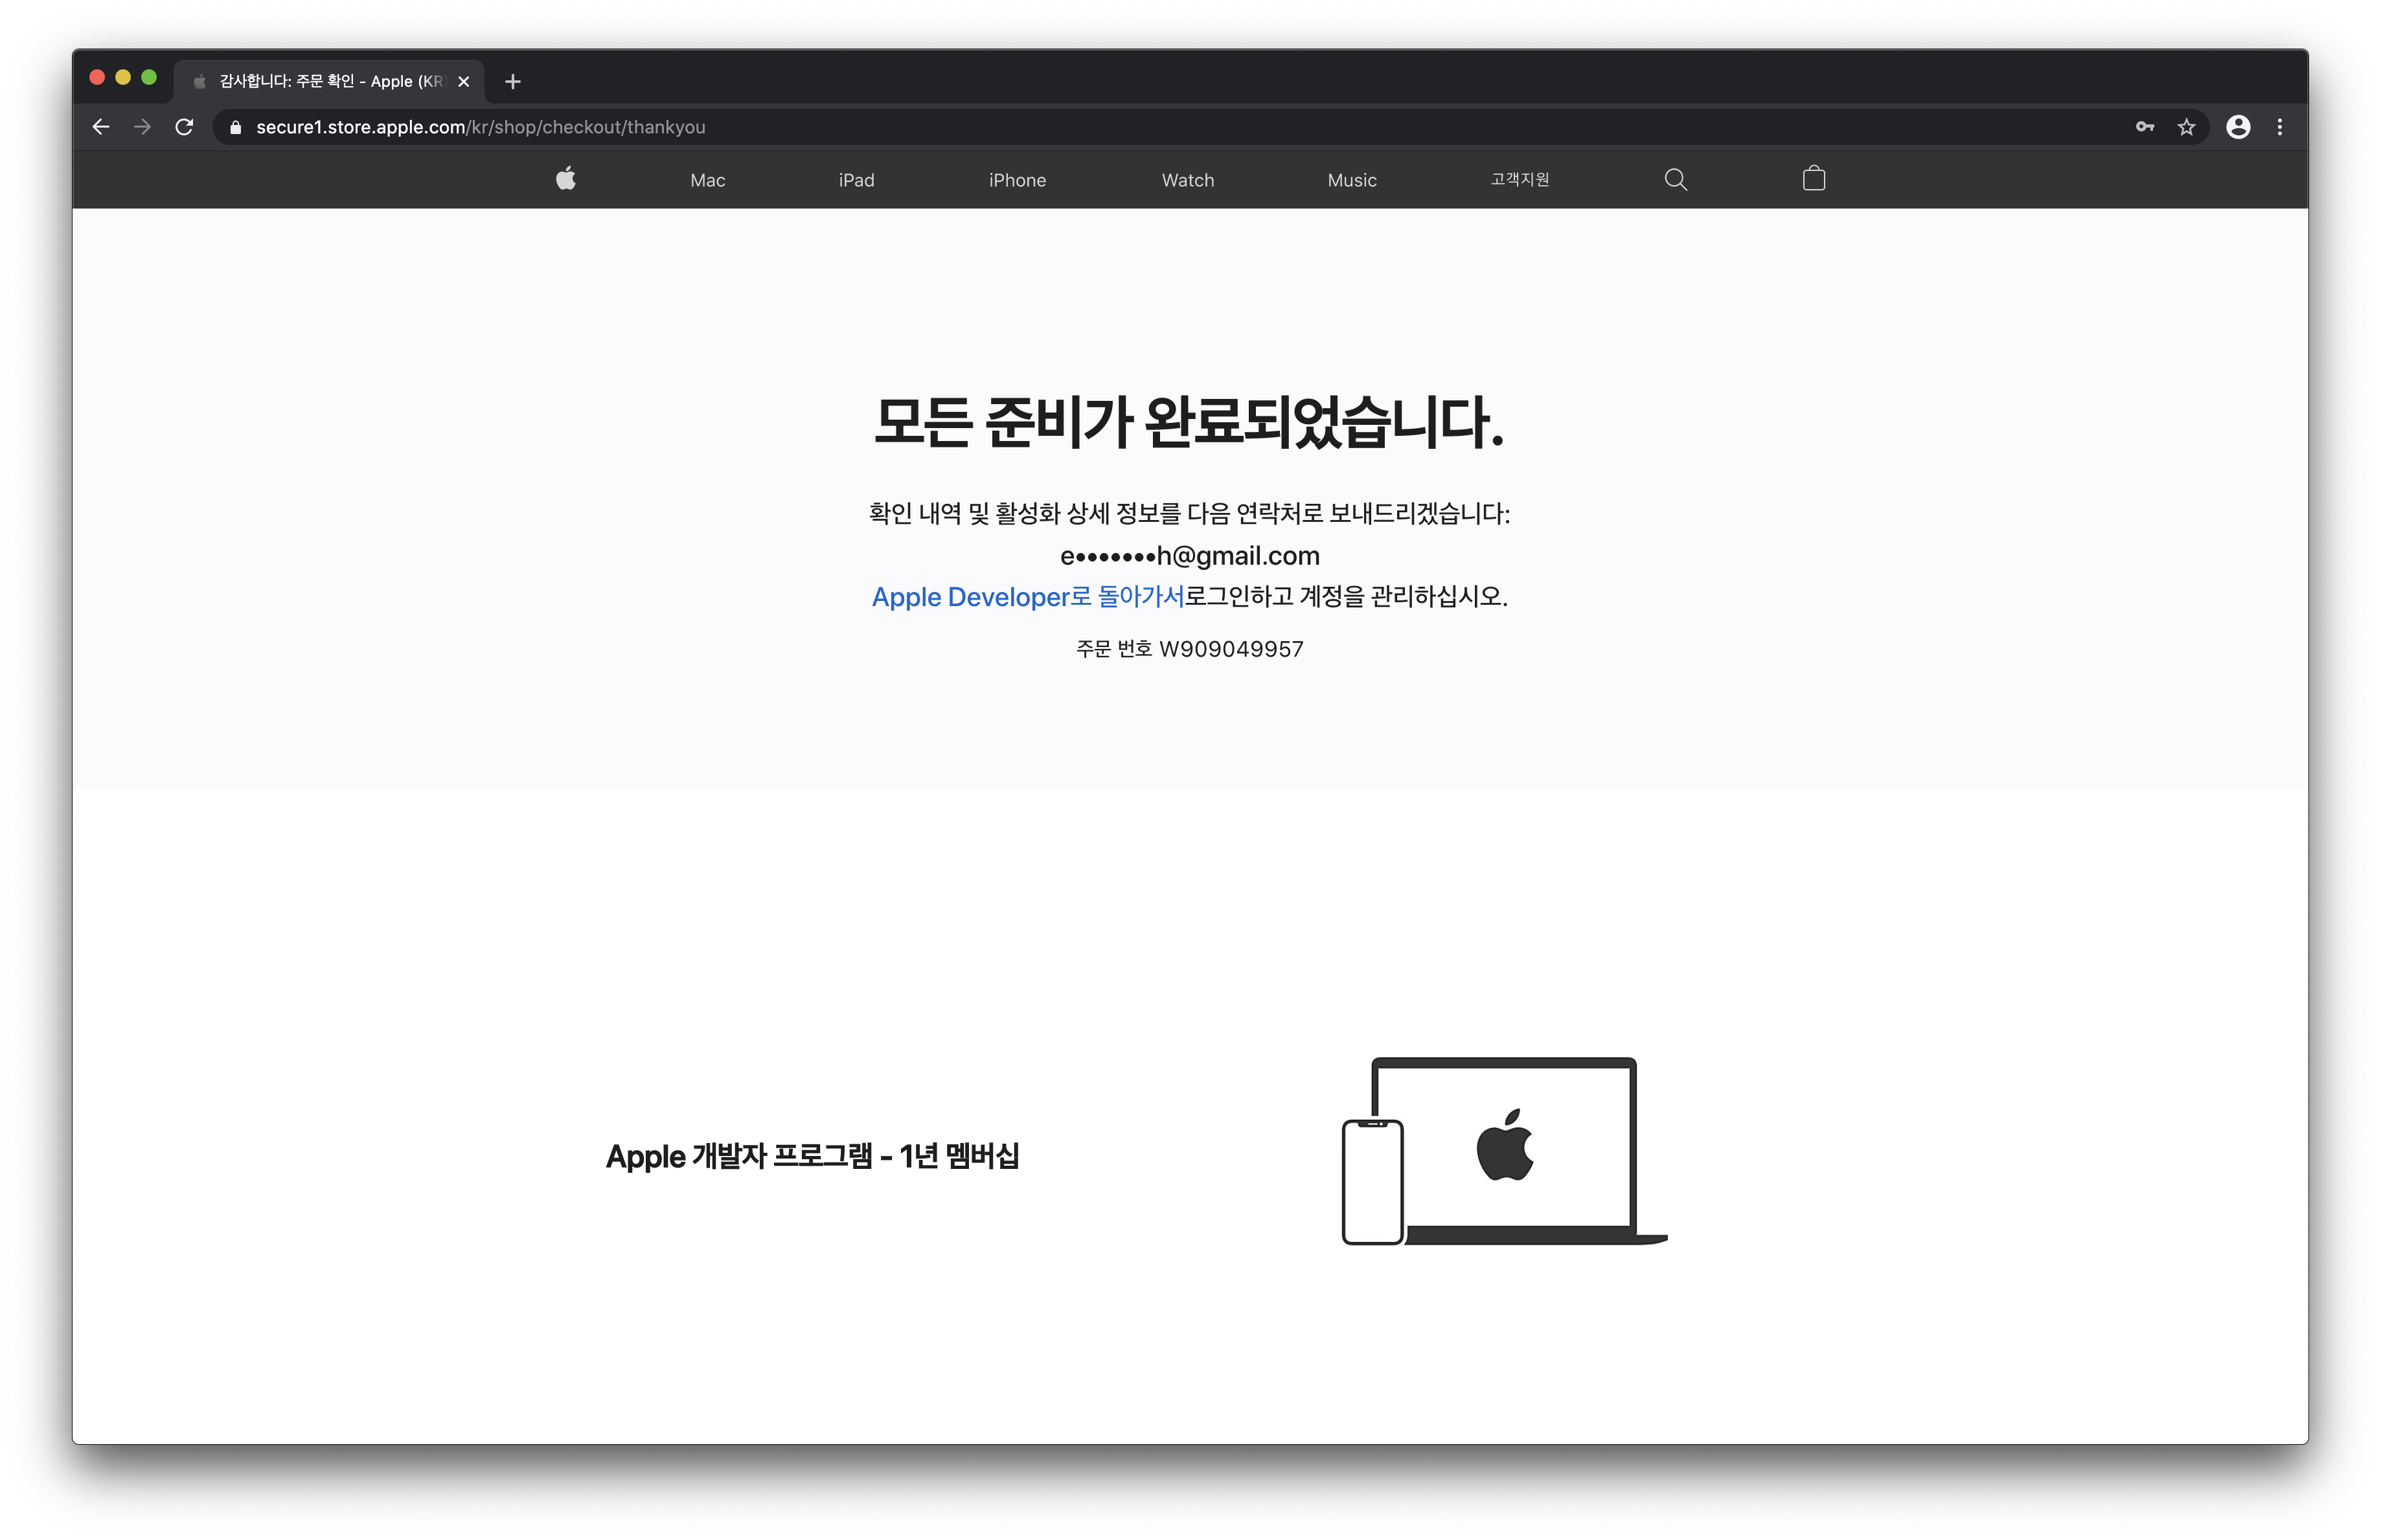Open the search magnifier icon
The image size is (2381, 1540).
[x=1675, y=179]
